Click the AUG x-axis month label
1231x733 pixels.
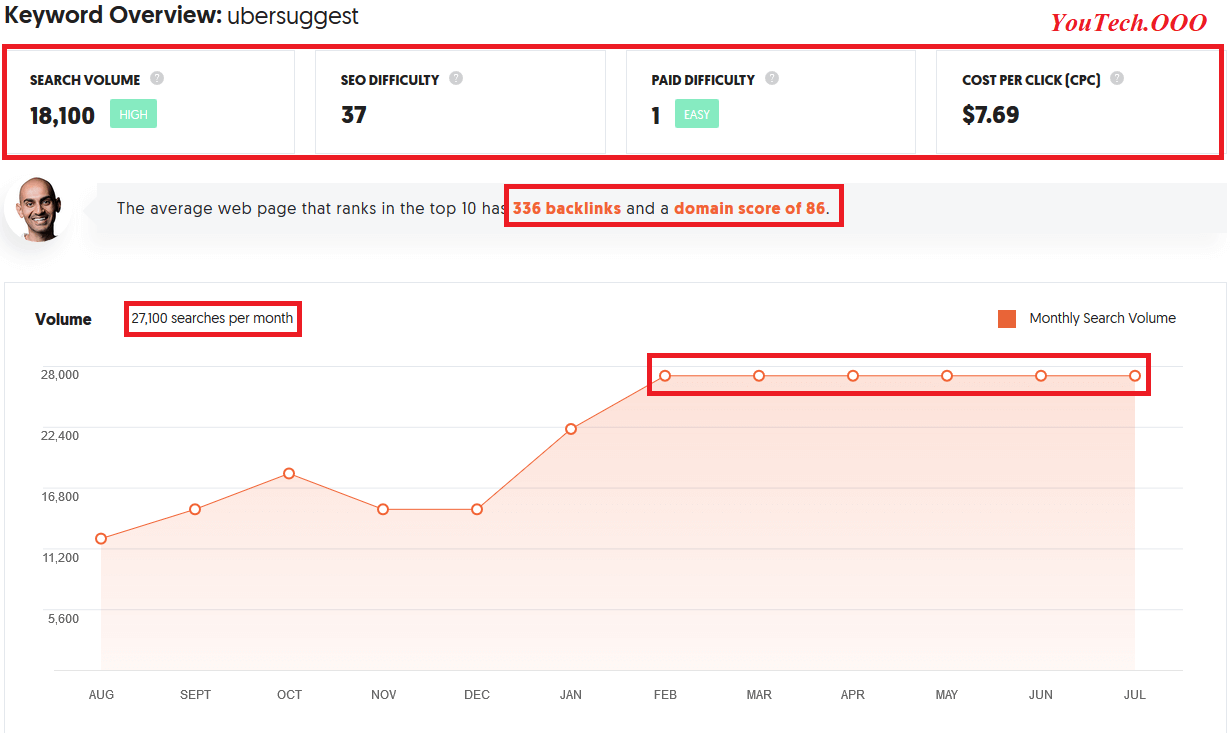point(101,695)
